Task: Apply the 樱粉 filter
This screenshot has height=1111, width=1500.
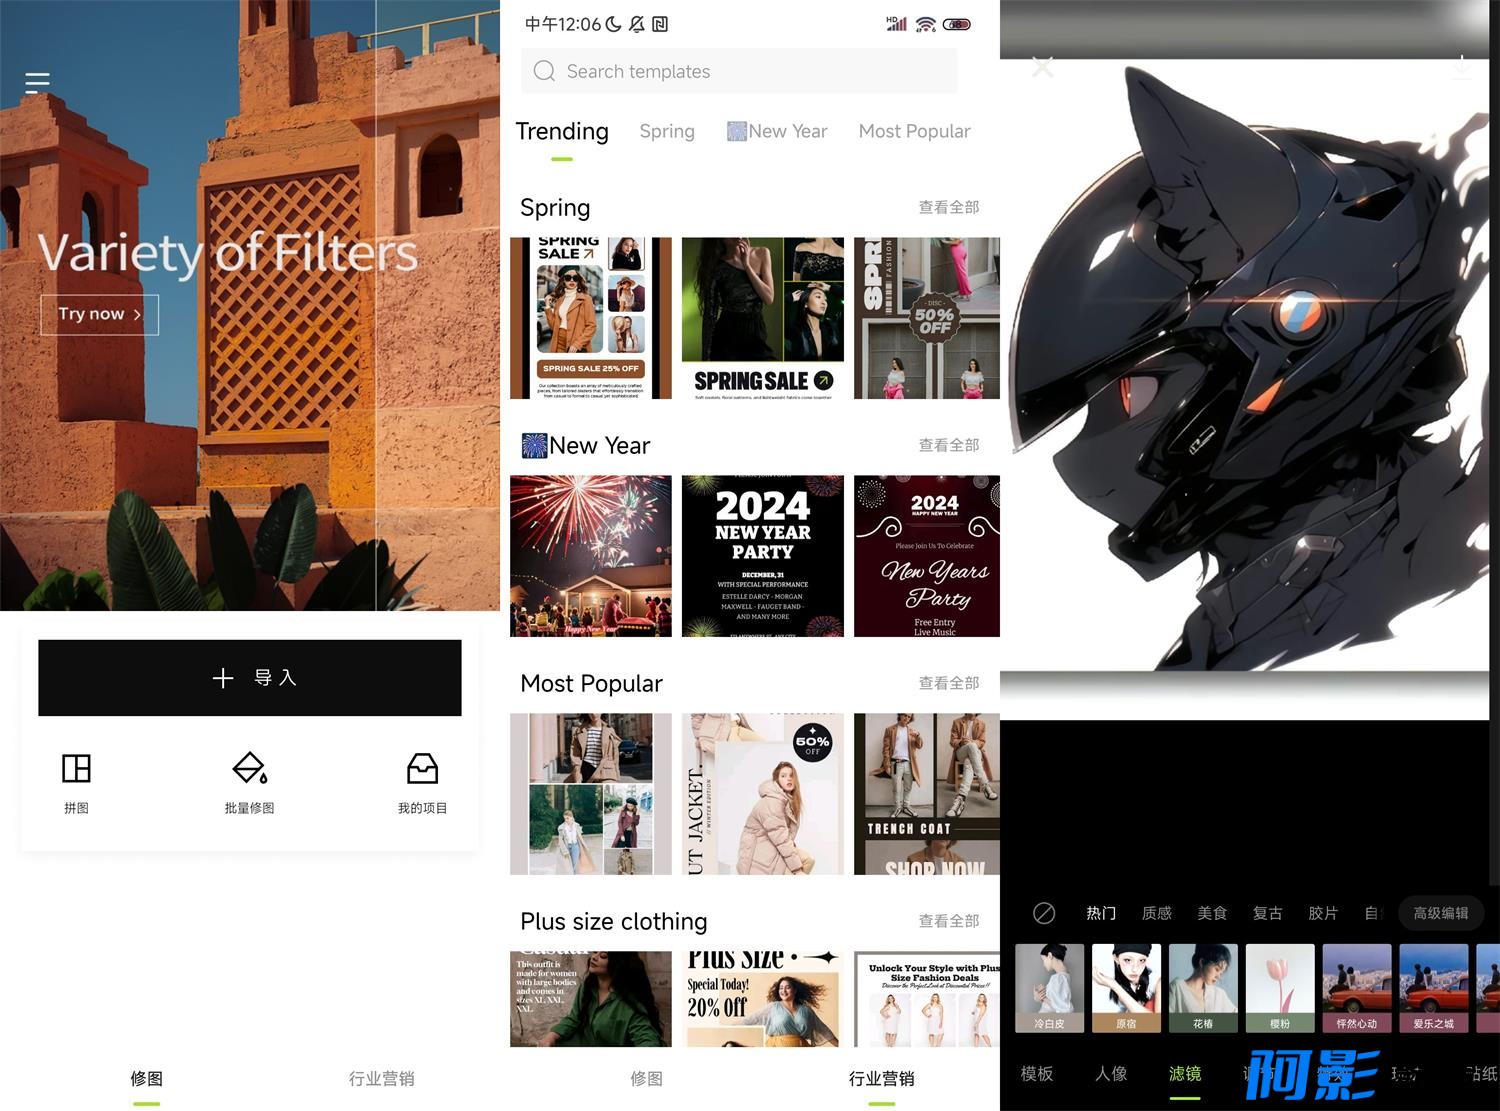Action: (1280, 988)
